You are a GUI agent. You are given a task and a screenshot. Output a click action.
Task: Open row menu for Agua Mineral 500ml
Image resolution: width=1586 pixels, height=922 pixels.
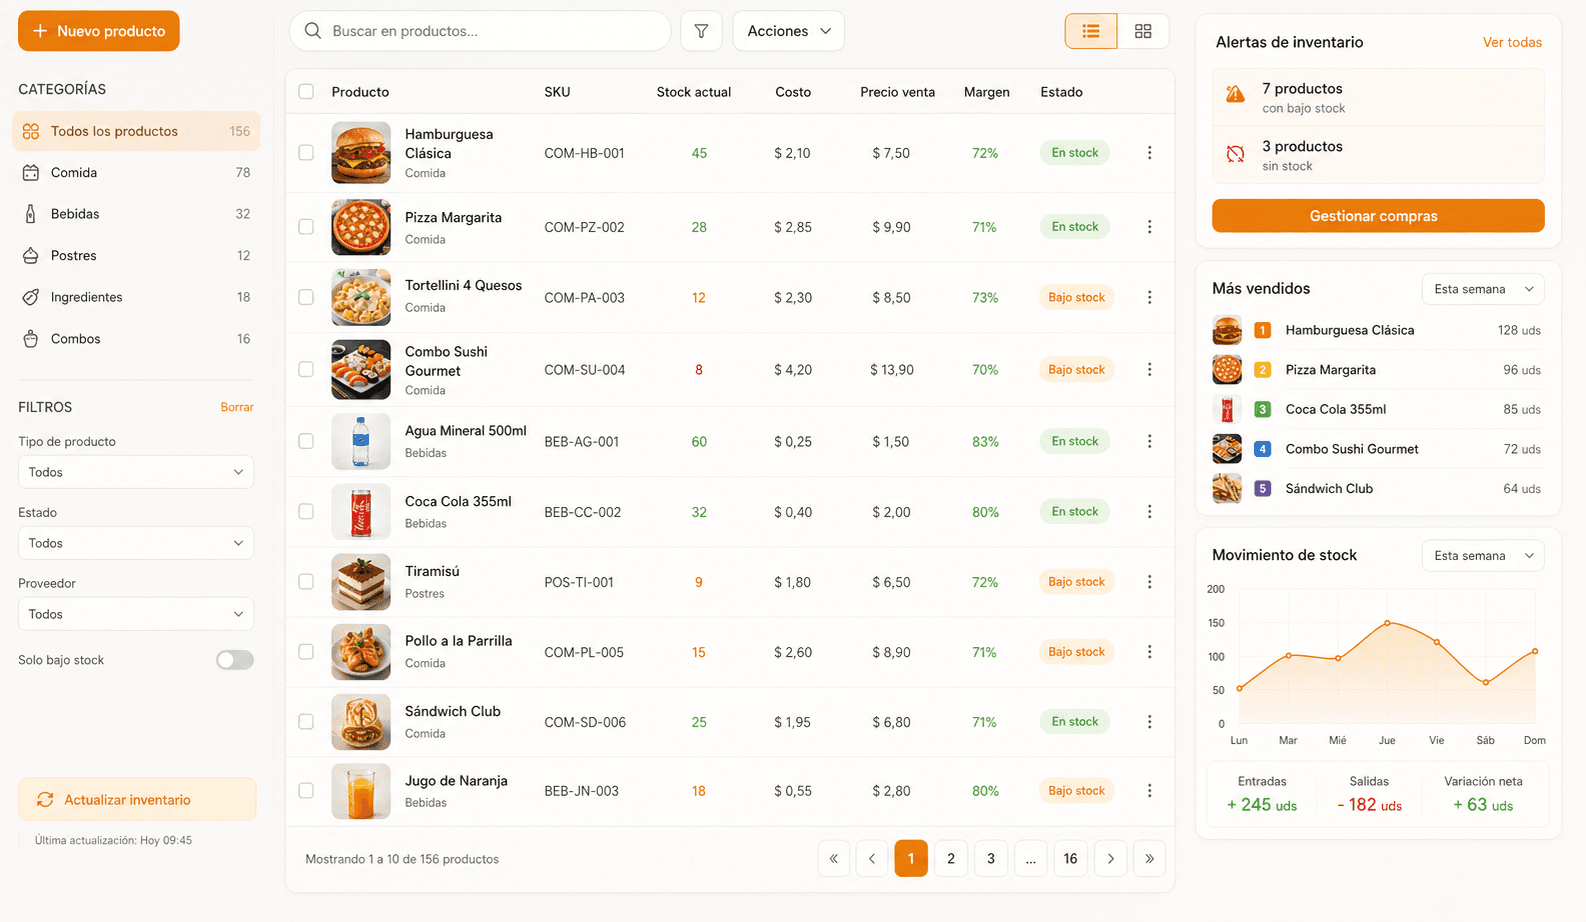pyautogui.click(x=1149, y=441)
